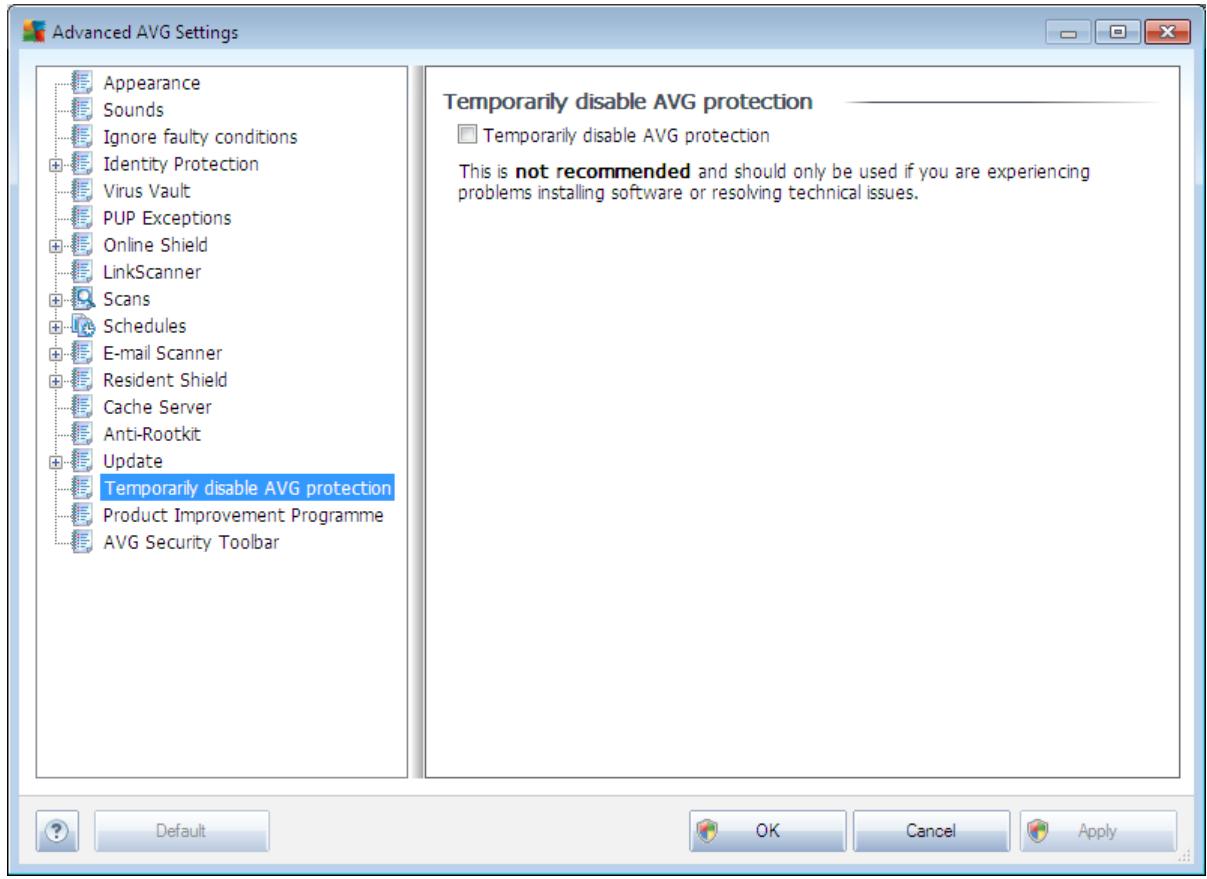
Task: Click the Virus Vault item icon
Action: [84, 191]
